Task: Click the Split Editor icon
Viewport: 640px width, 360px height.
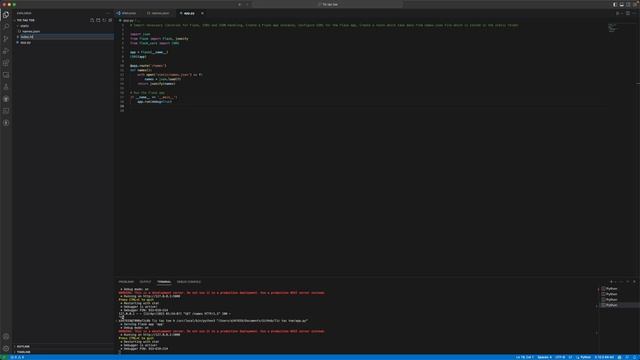Action: pos(628,13)
